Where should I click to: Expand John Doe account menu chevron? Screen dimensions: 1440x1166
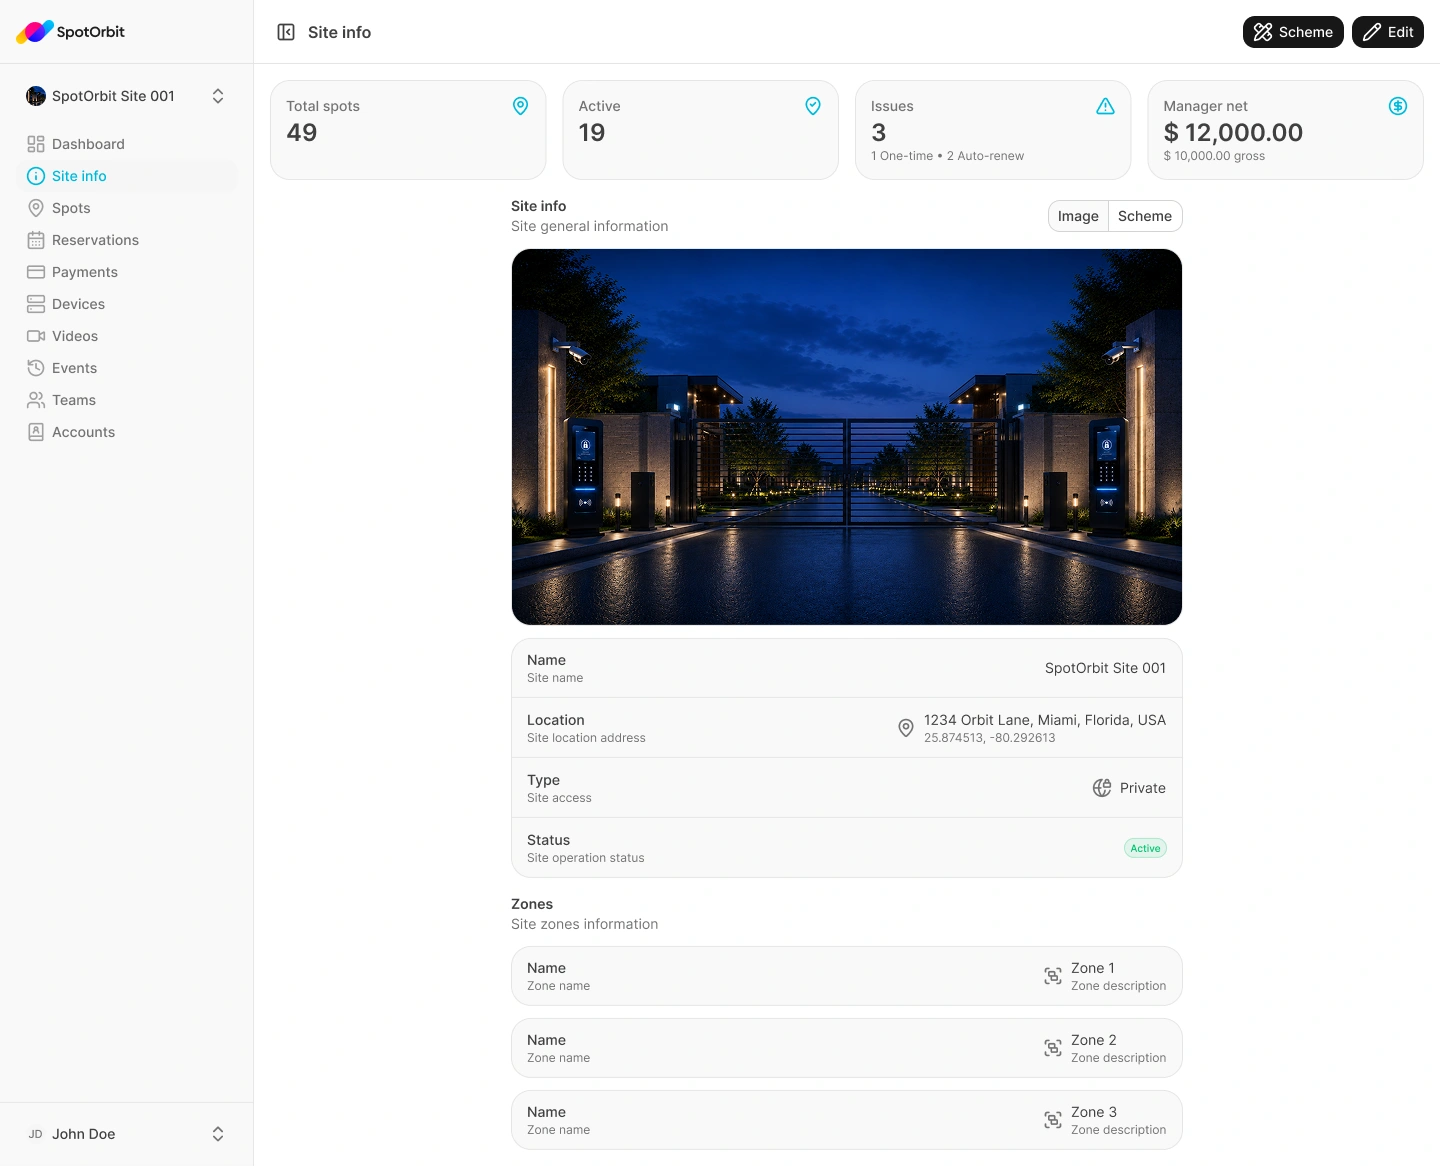pos(218,1134)
